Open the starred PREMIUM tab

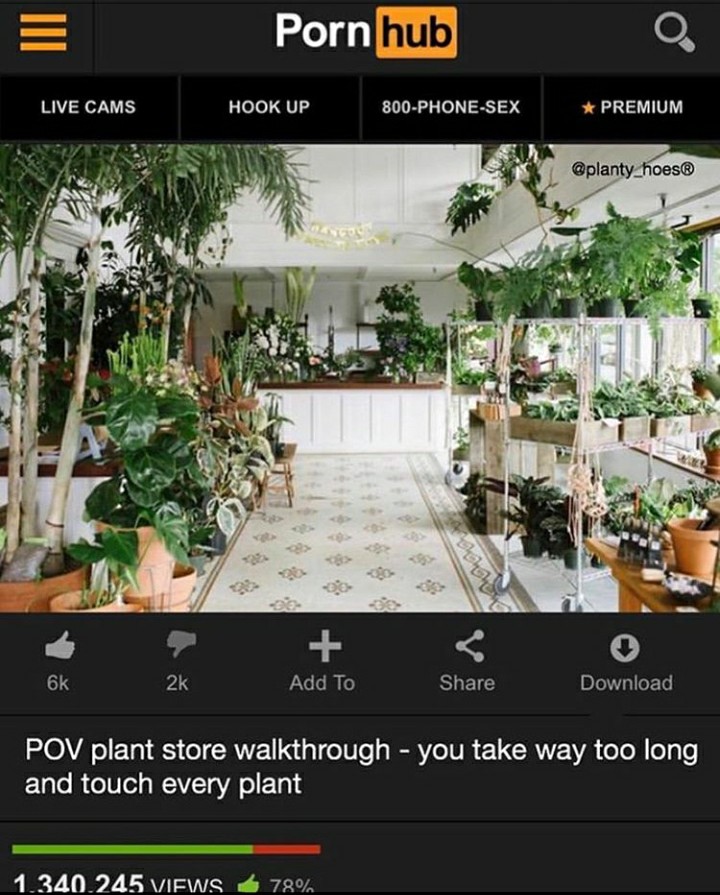point(632,107)
